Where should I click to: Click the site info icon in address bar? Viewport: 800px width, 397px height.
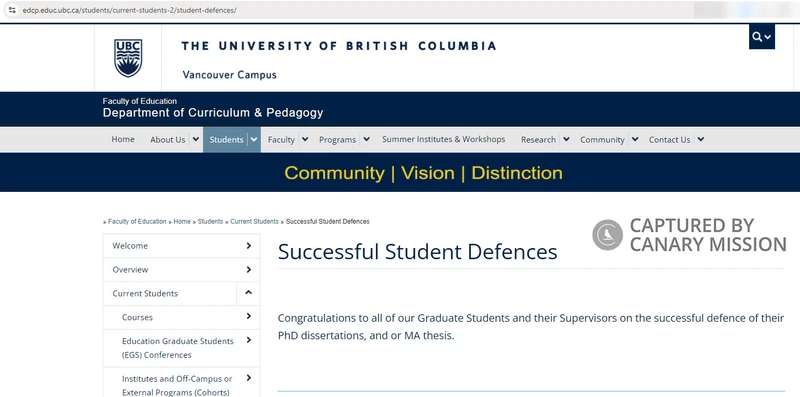click(x=12, y=10)
